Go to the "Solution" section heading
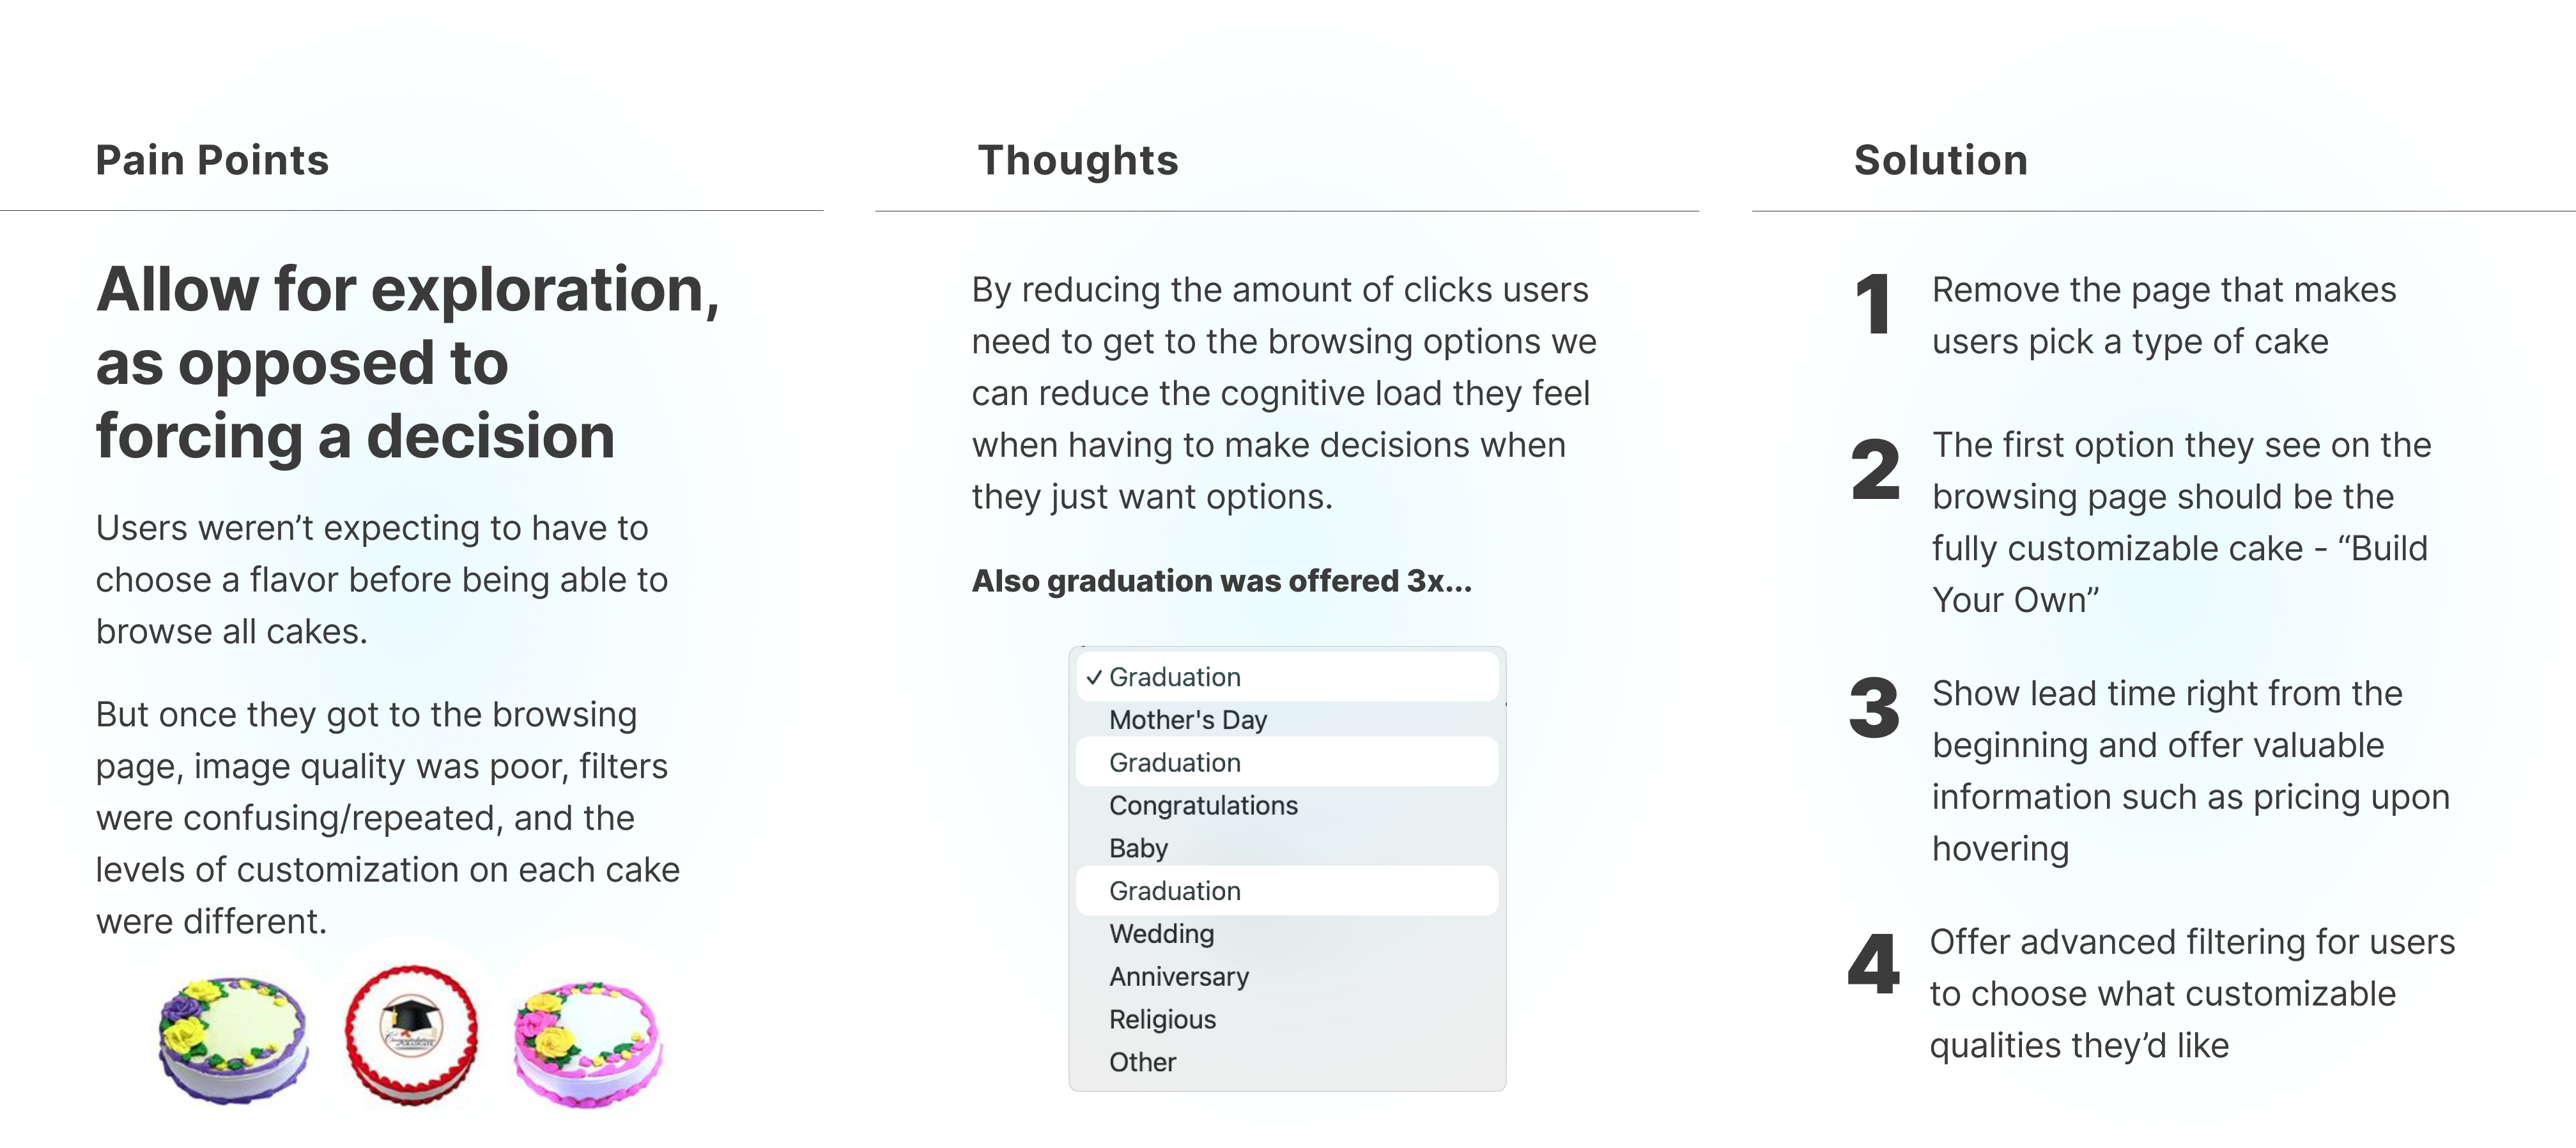The height and width of the screenshot is (1148, 2576). (x=1940, y=161)
